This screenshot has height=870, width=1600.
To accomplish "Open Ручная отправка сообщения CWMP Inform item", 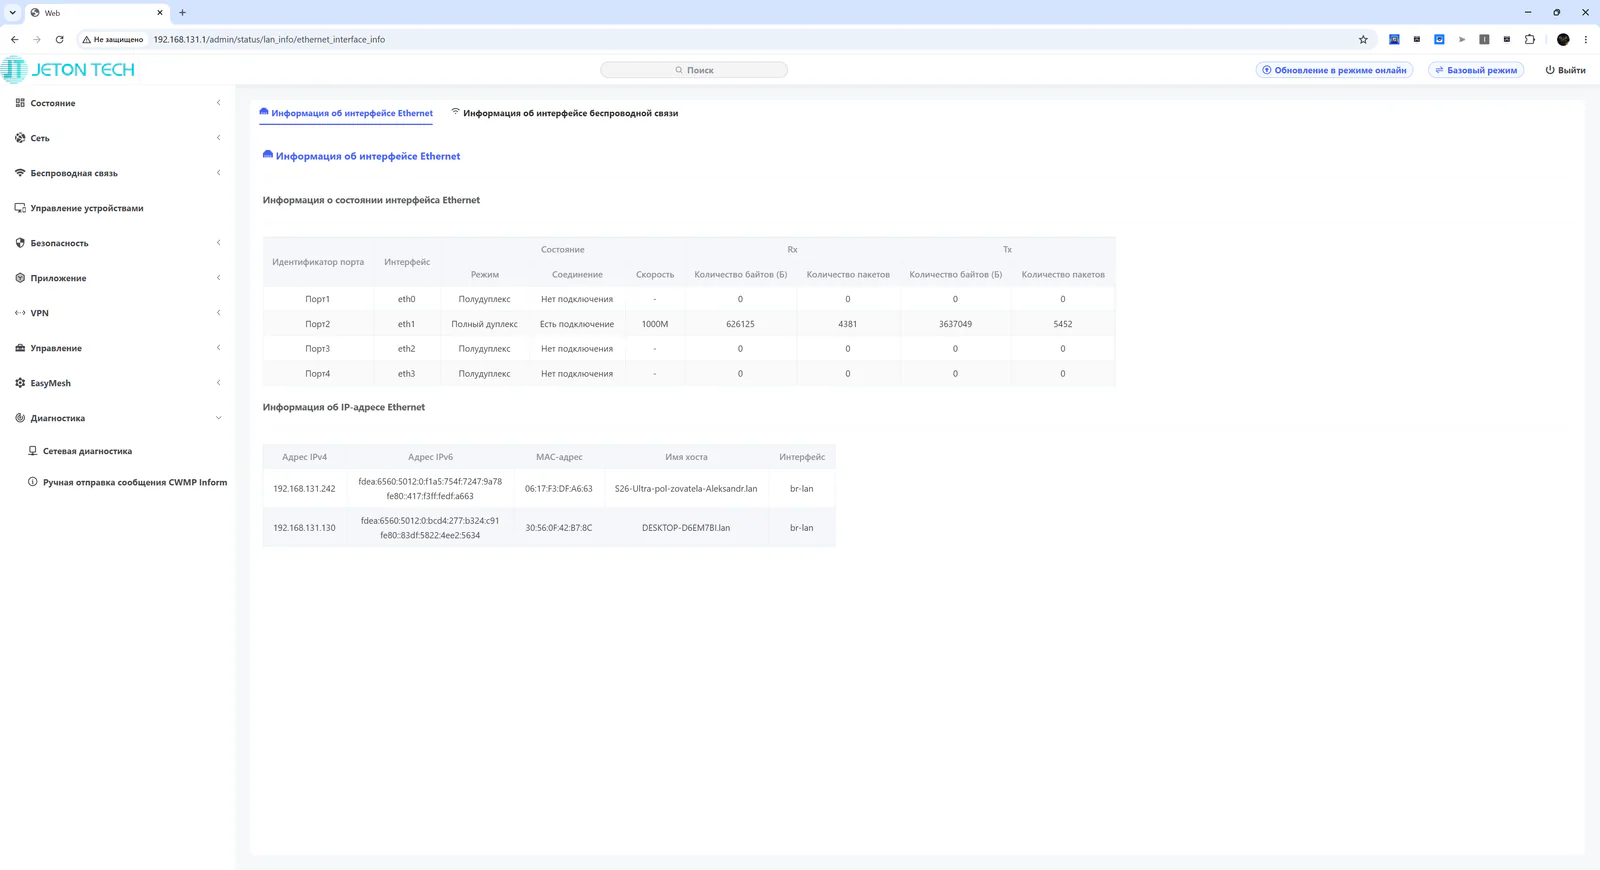I will (x=128, y=482).
